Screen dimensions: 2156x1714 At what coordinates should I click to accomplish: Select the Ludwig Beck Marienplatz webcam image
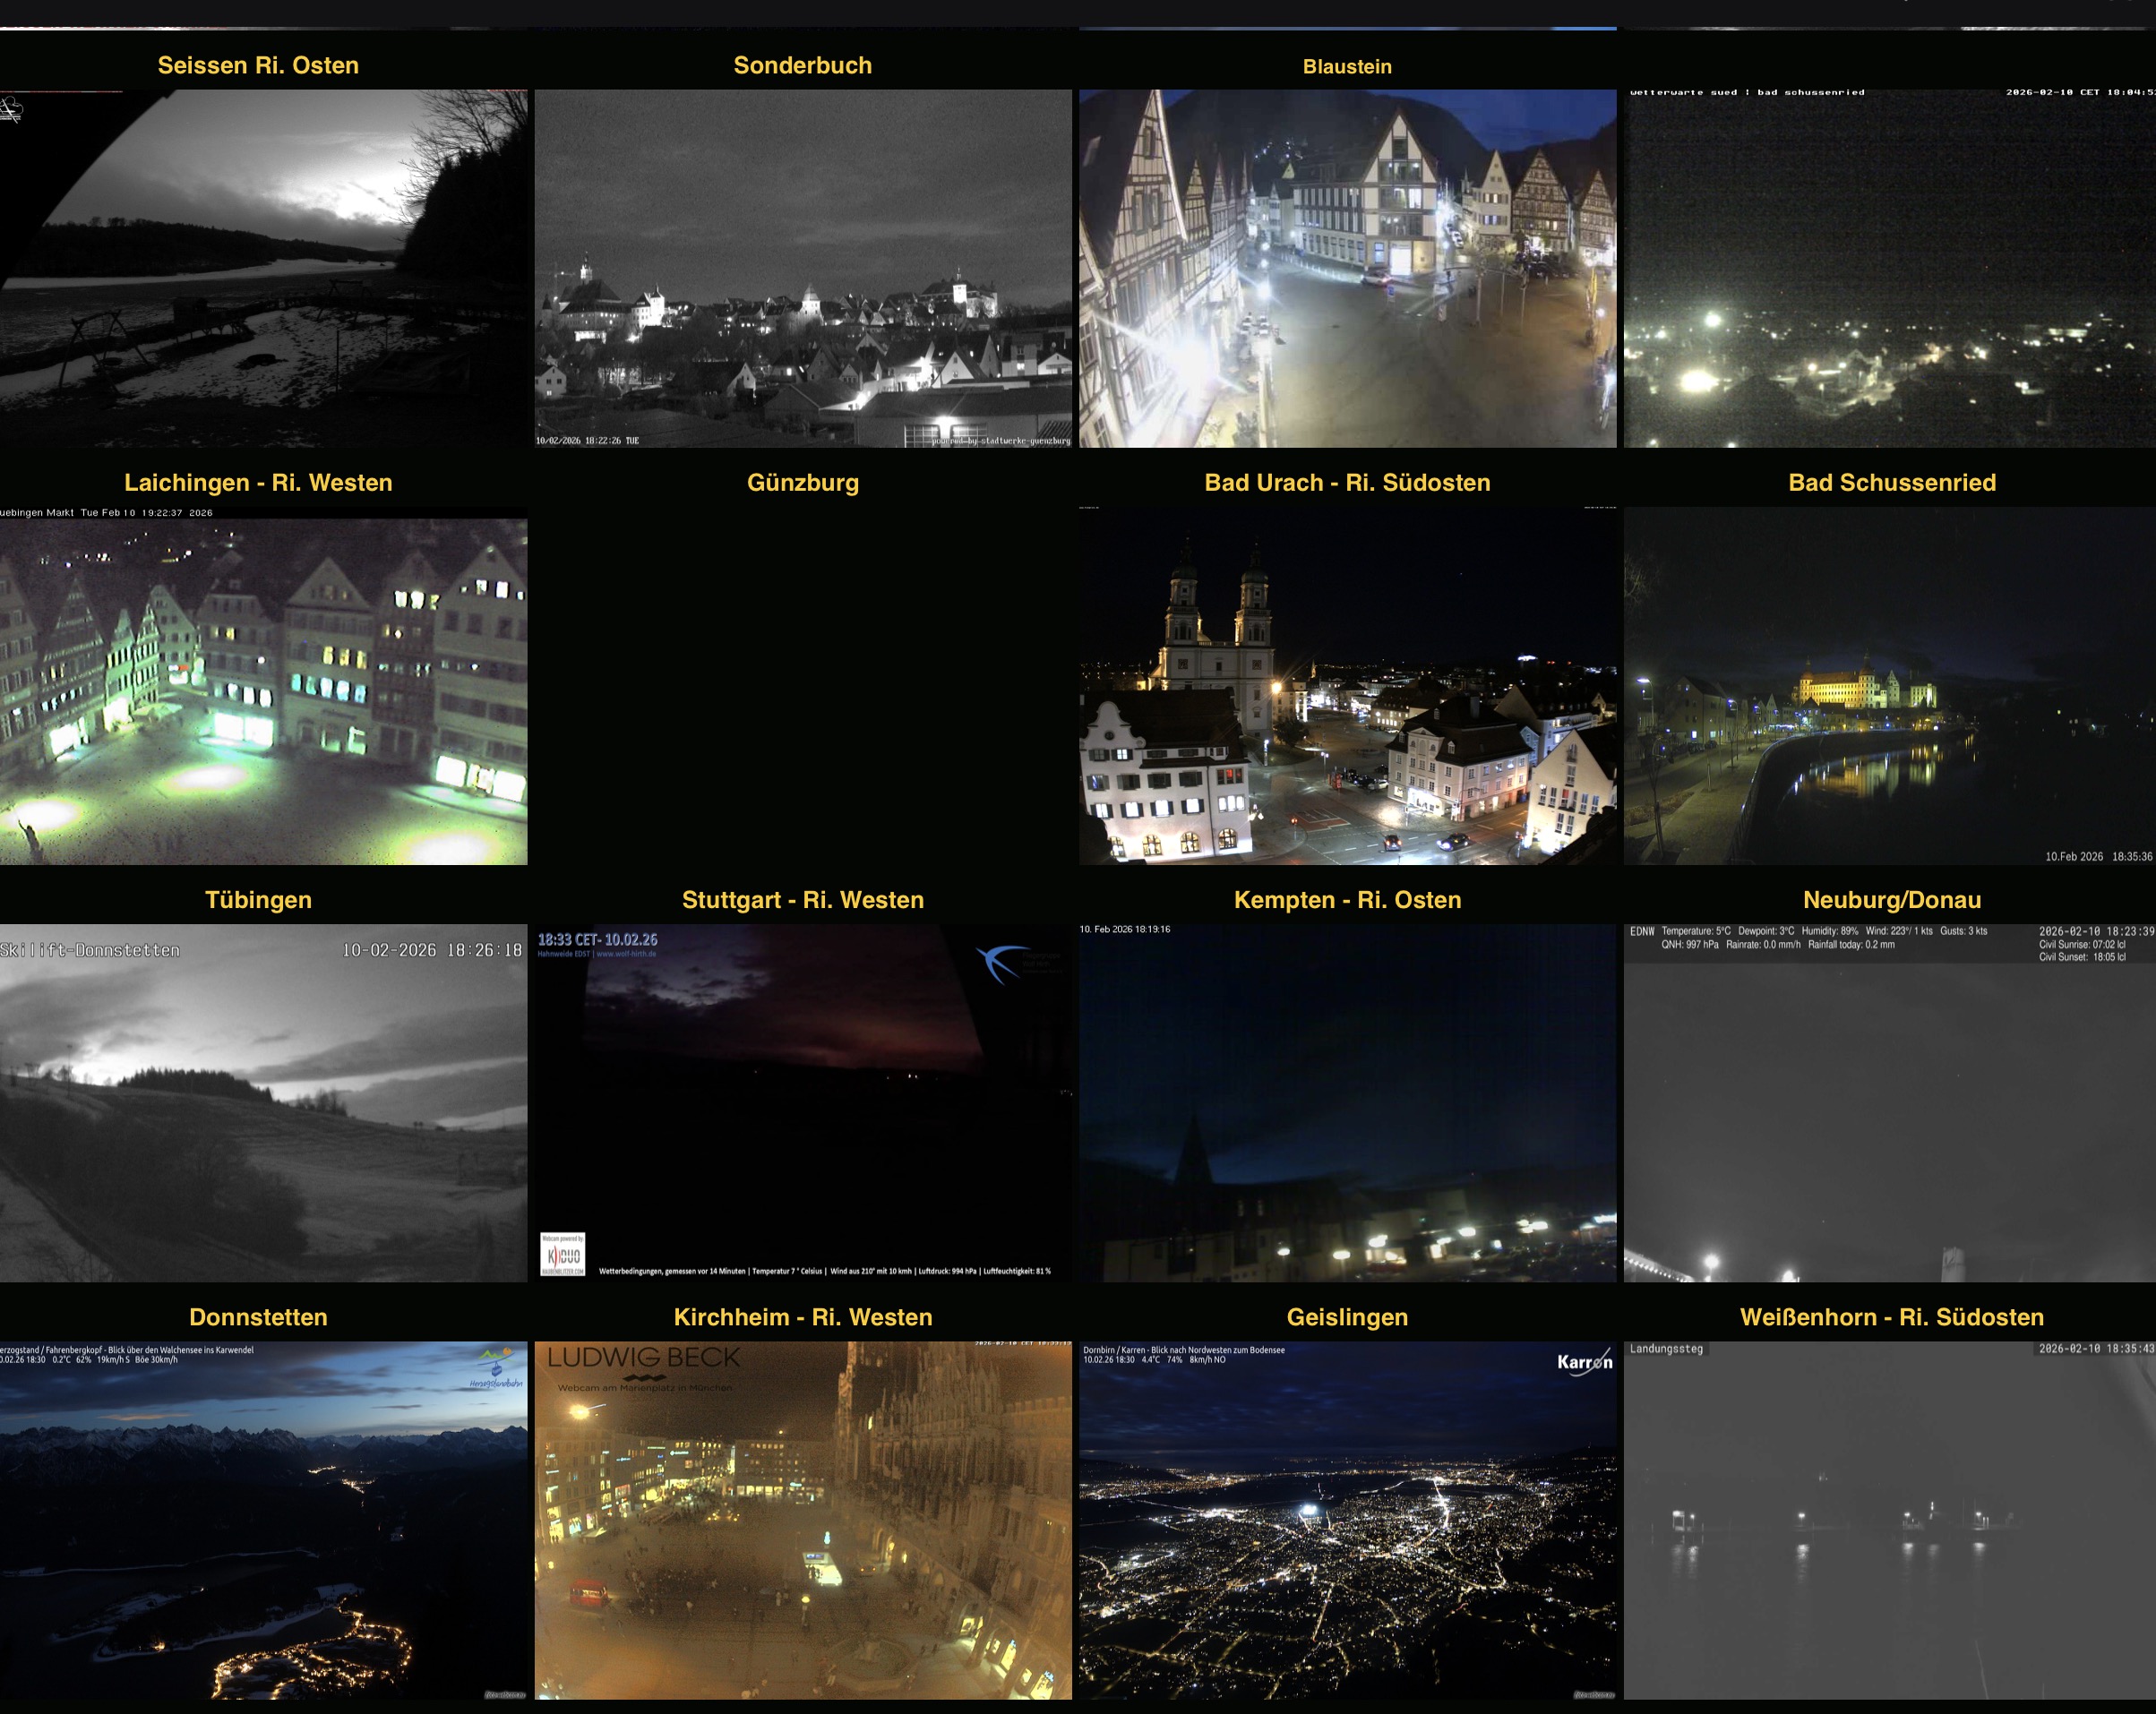[802, 1520]
